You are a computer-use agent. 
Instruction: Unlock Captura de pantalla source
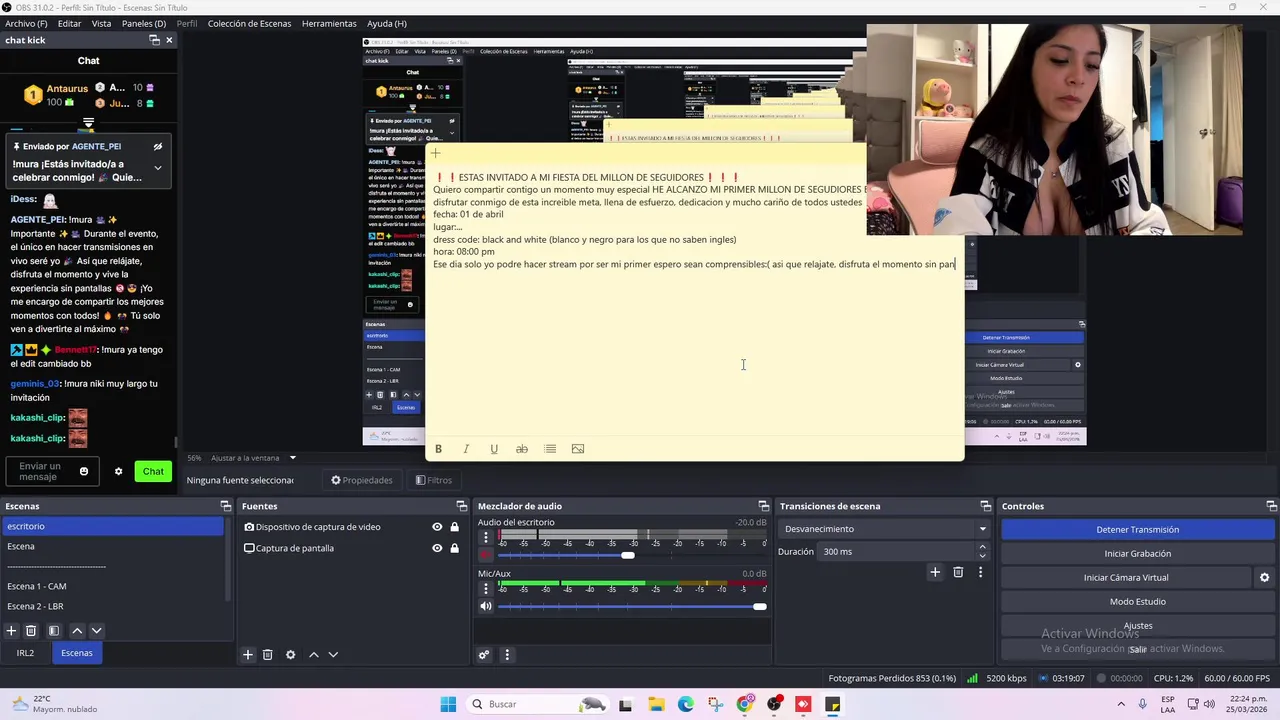[455, 548]
